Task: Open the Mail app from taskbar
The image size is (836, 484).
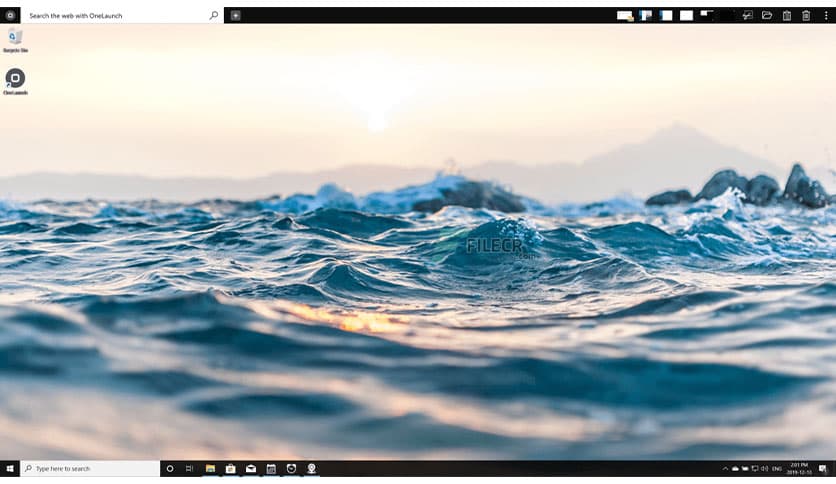Action: pos(251,468)
